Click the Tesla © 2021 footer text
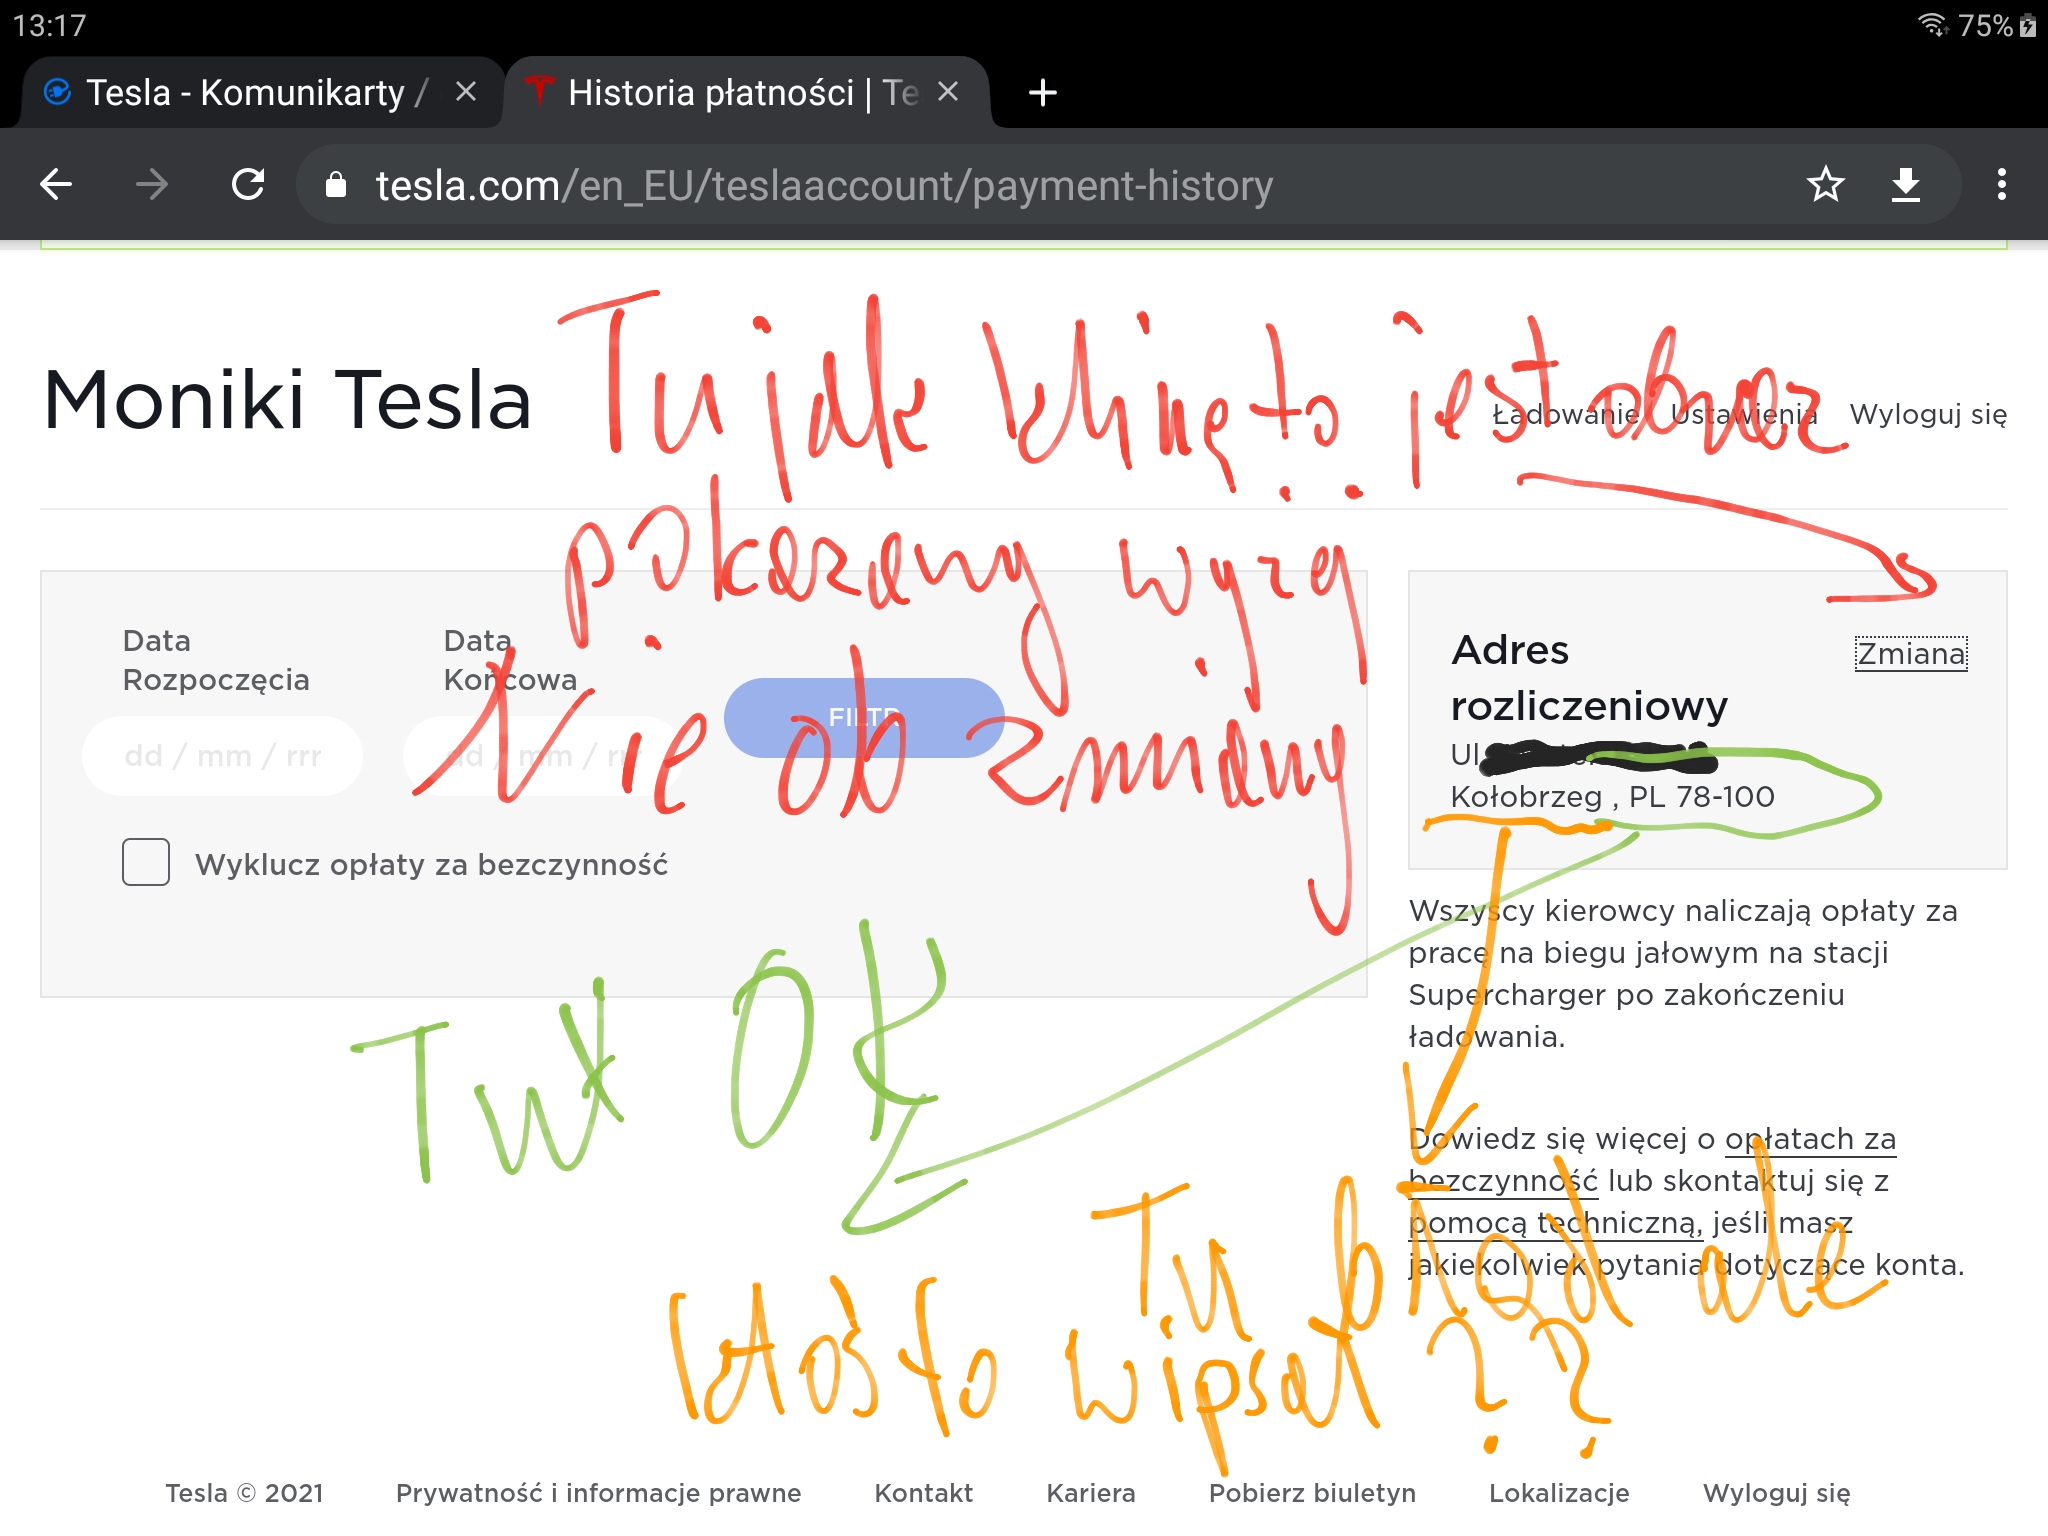 pos(244,1493)
